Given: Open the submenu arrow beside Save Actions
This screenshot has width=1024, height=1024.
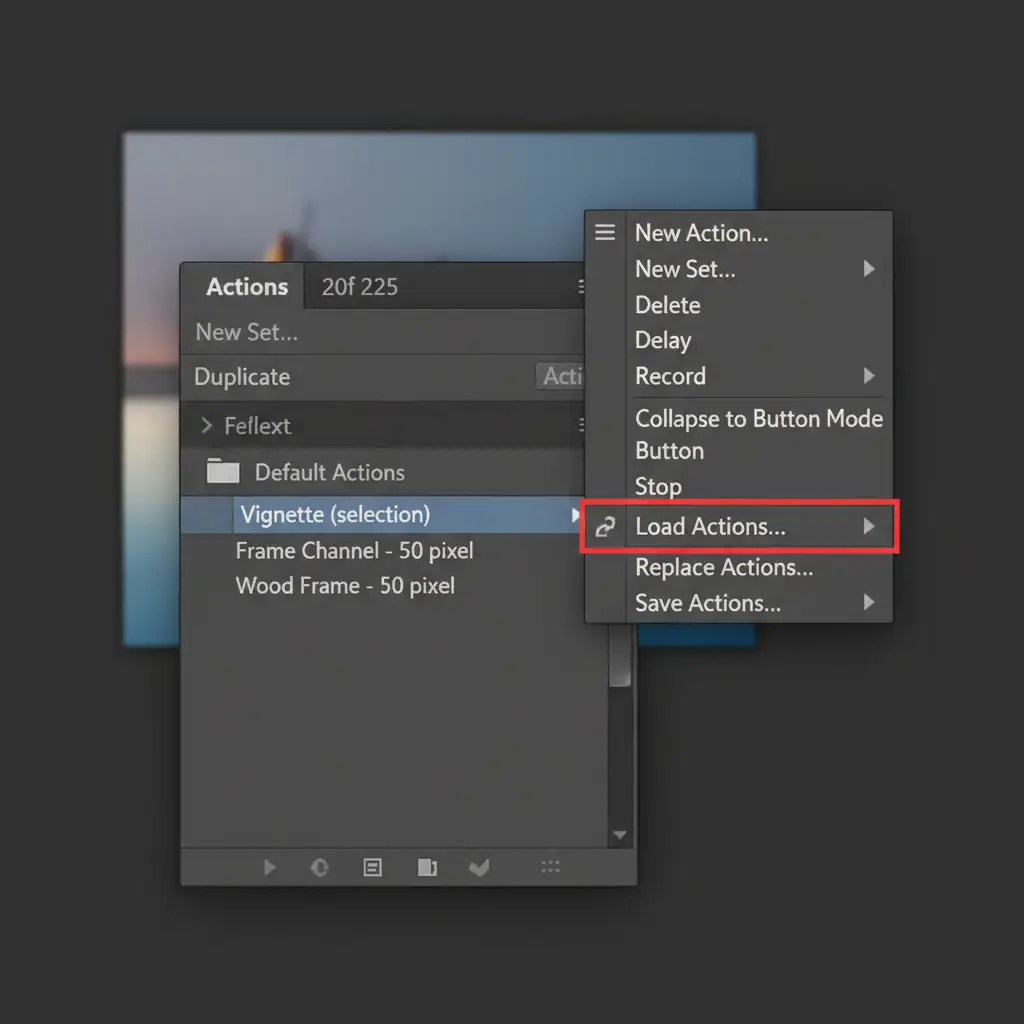Looking at the screenshot, I should (868, 602).
